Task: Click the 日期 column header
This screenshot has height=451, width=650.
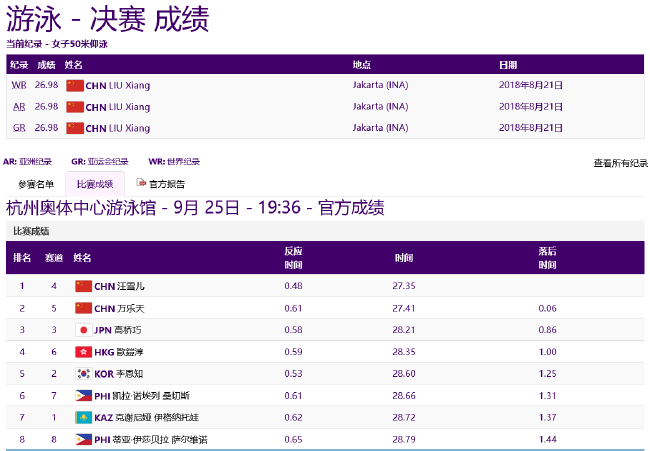Action: 508,65
